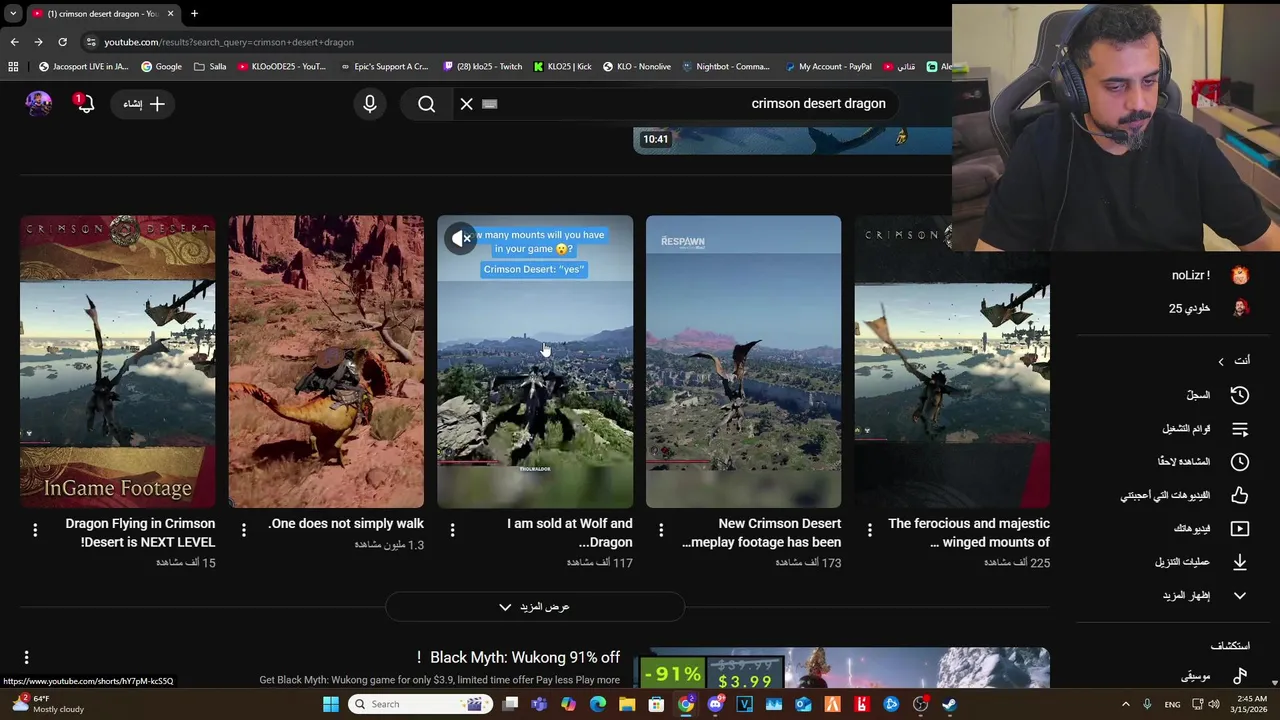Open the taskbar clock showing 2:45 AM
1280x720 pixels.
pos(1250,704)
